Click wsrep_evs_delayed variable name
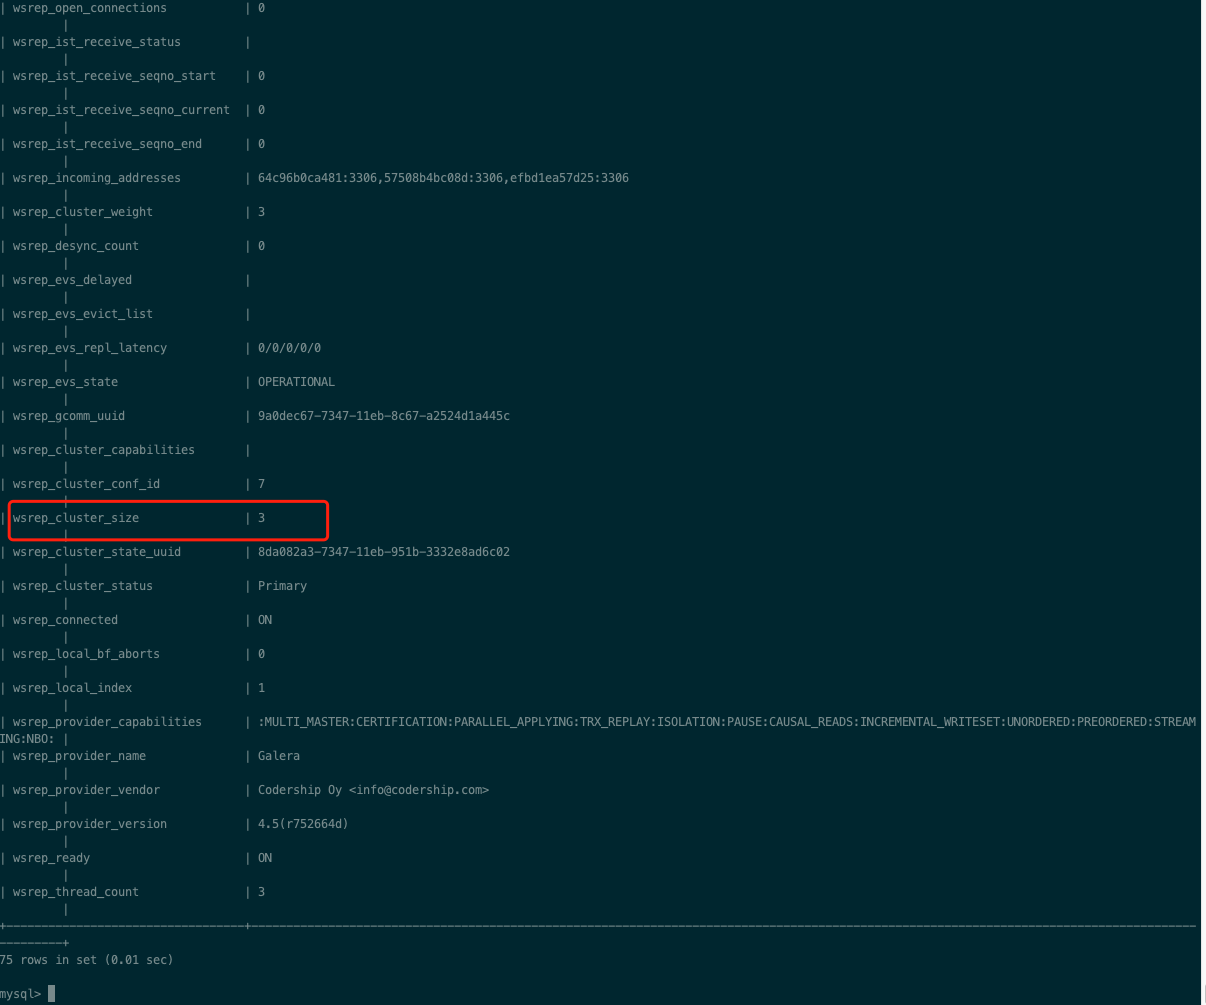Viewport: 1206px width, 1005px height. (72, 280)
